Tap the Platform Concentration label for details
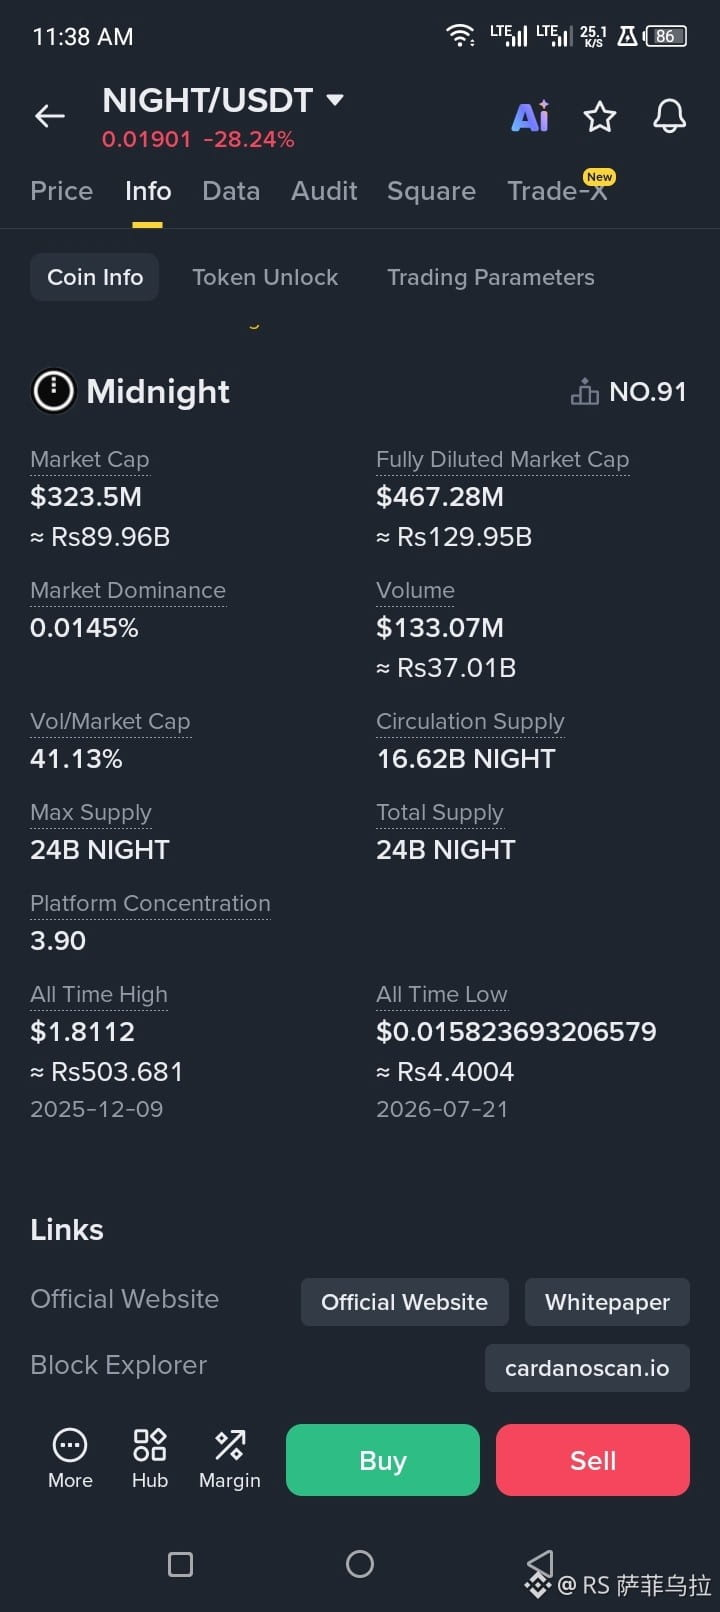This screenshot has height=1612, width=720. (x=150, y=903)
